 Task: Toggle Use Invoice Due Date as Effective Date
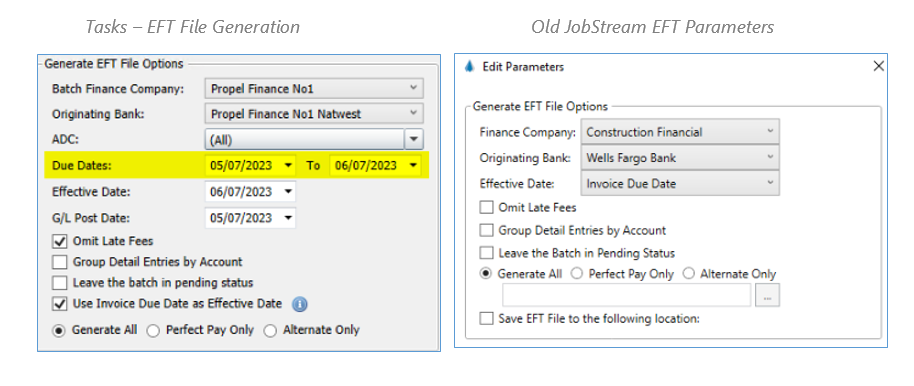(59, 304)
